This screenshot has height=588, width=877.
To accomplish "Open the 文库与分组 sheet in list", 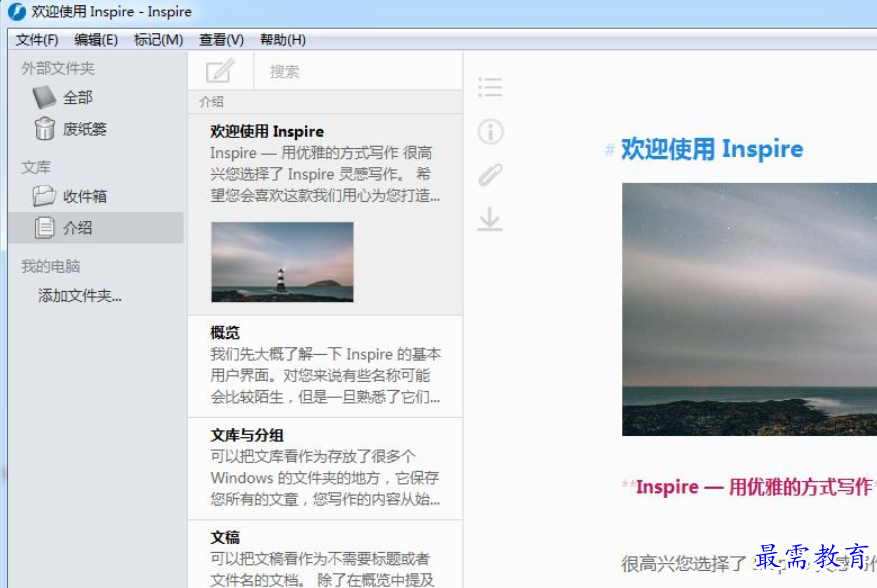I will click(326, 469).
